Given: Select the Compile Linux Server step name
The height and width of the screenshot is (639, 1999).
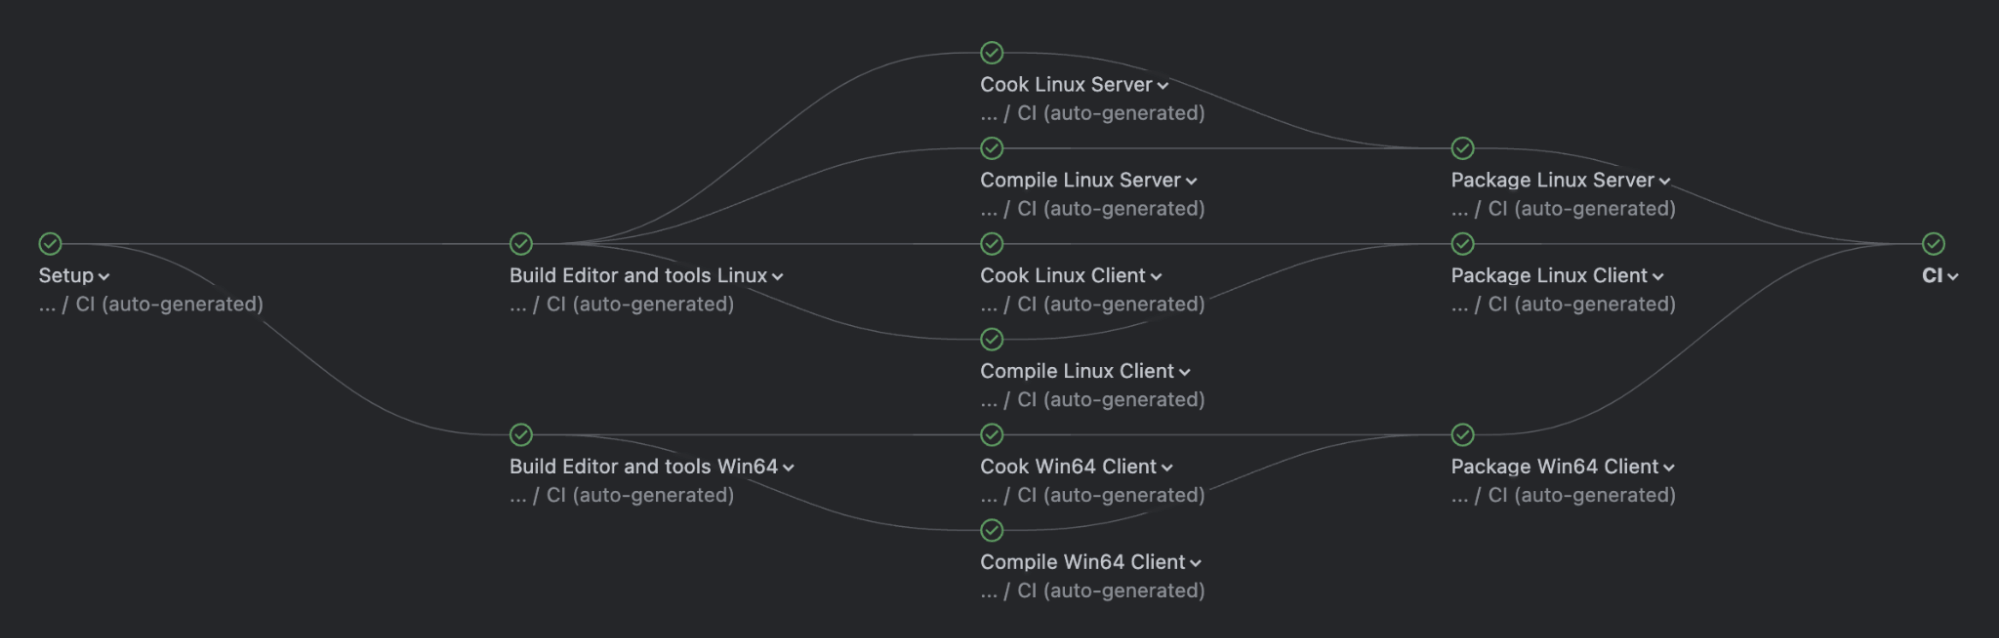Looking at the screenshot, I should pos(1080,181).
